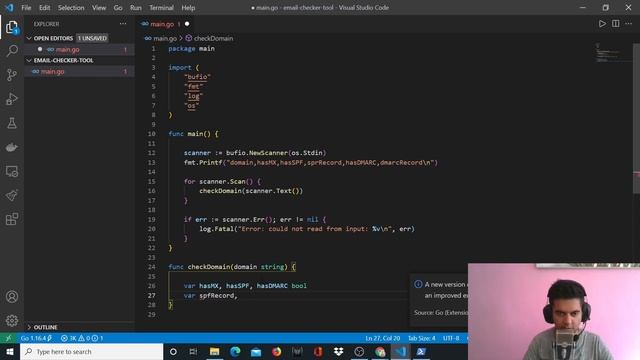Image resolution: width=640 pixels, height=360 pixels.
Task: Open Cortana circle icon on taskbar
Action: point(173,351)
